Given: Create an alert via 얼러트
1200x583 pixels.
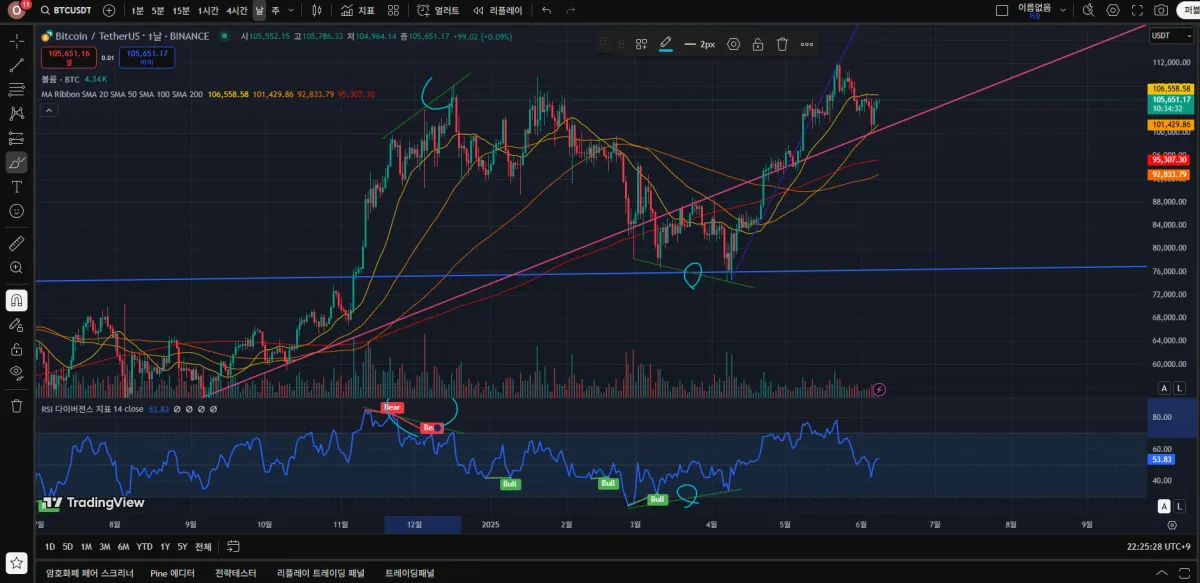Looking at the screenshot, I should click(x=438, y=10).
